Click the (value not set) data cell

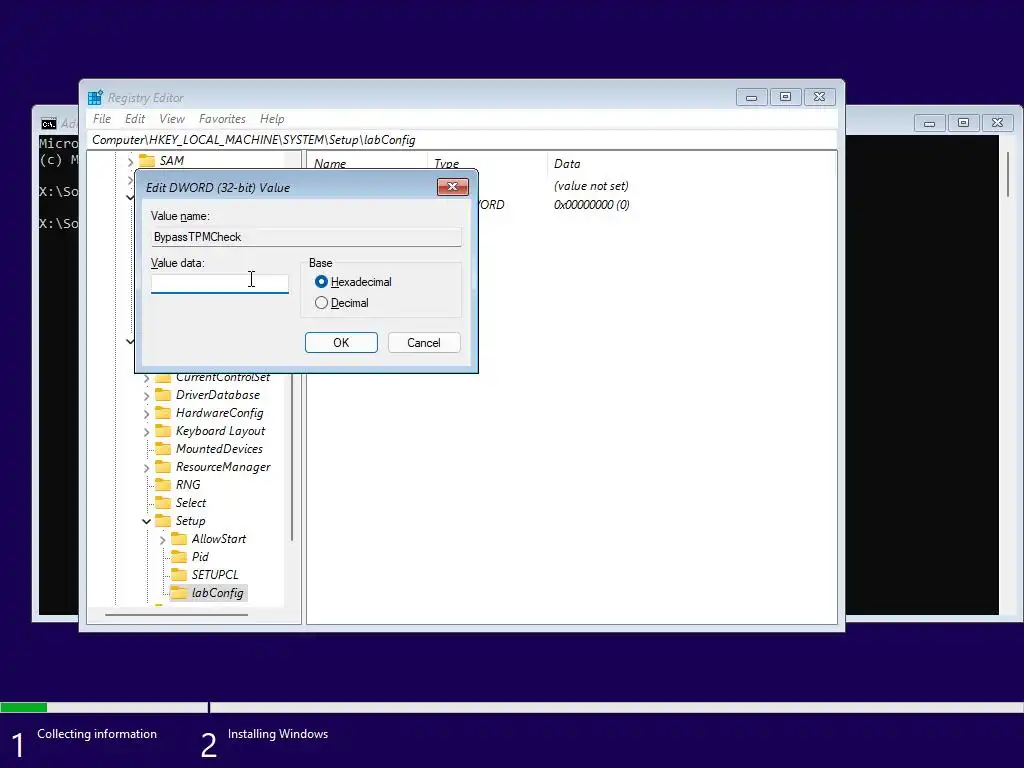(591, 186)
